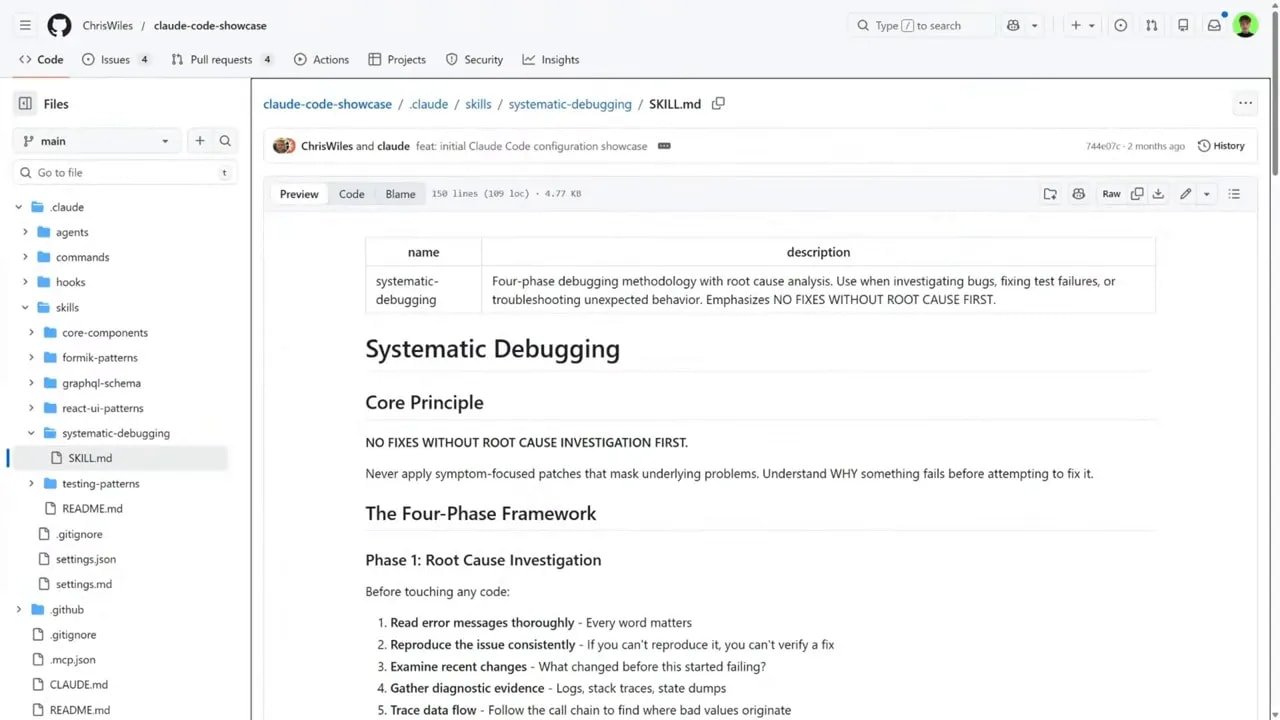
Task: Edit the file using the pencil icon
Action: pos(1185,193)
